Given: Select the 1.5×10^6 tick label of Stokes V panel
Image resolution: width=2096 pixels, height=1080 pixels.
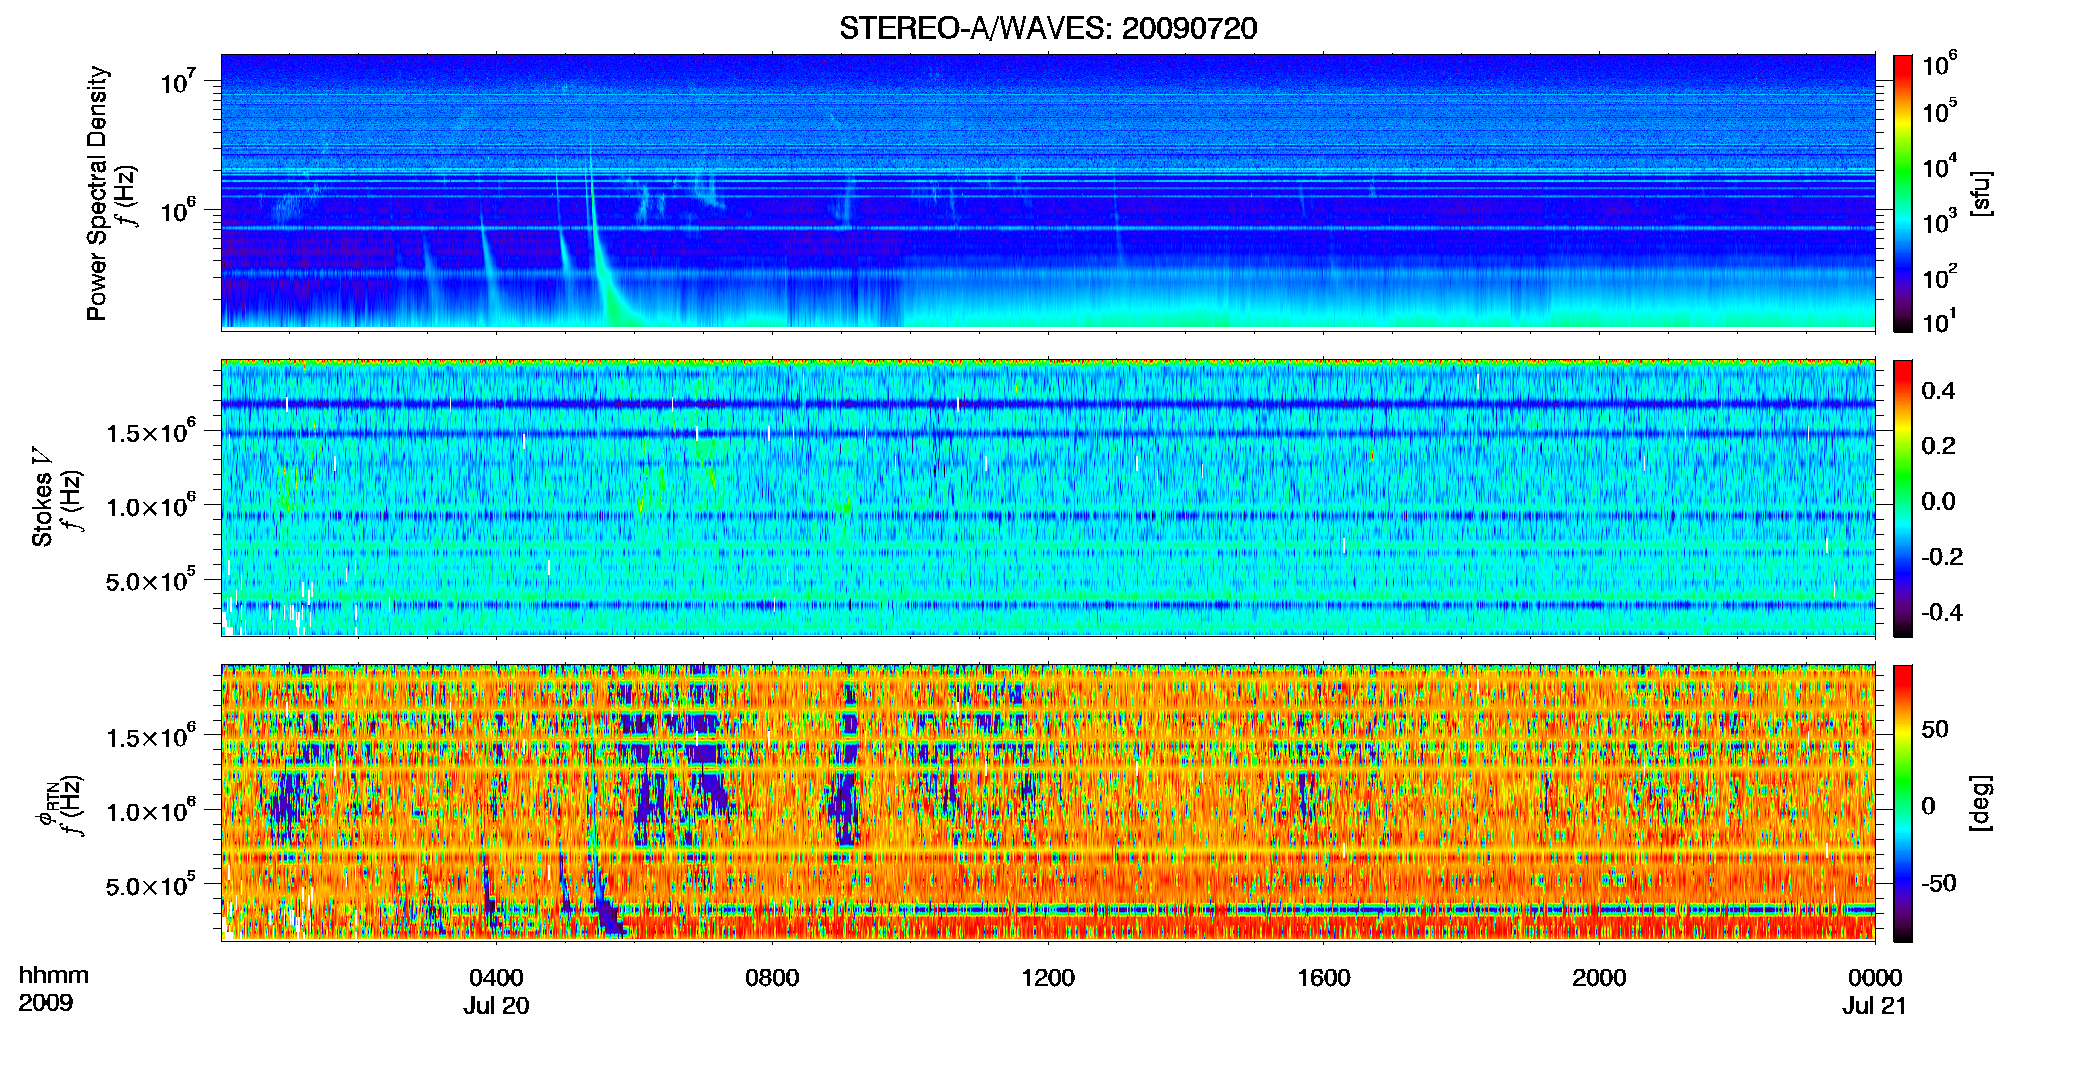Looking at the screenshot, I should pyautogui.click(x=151, y=431).
